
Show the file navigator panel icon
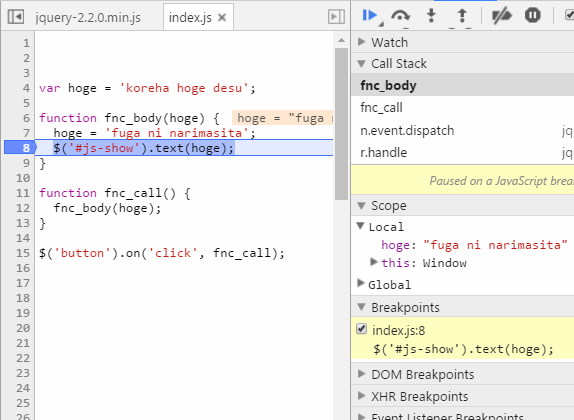tap(16, 16)
